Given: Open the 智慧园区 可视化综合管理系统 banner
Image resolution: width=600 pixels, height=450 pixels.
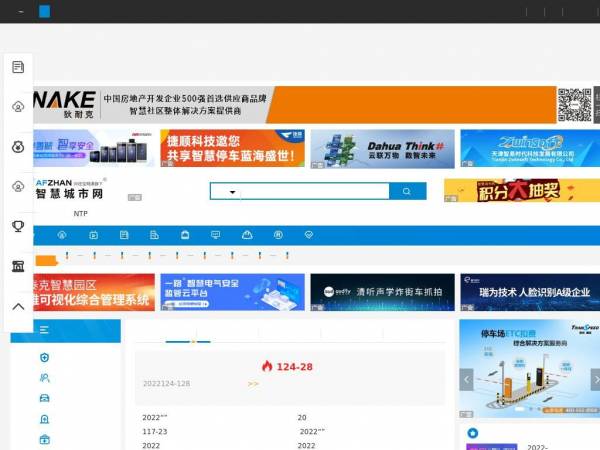Looking at the screenshot, I should point(94,292).
